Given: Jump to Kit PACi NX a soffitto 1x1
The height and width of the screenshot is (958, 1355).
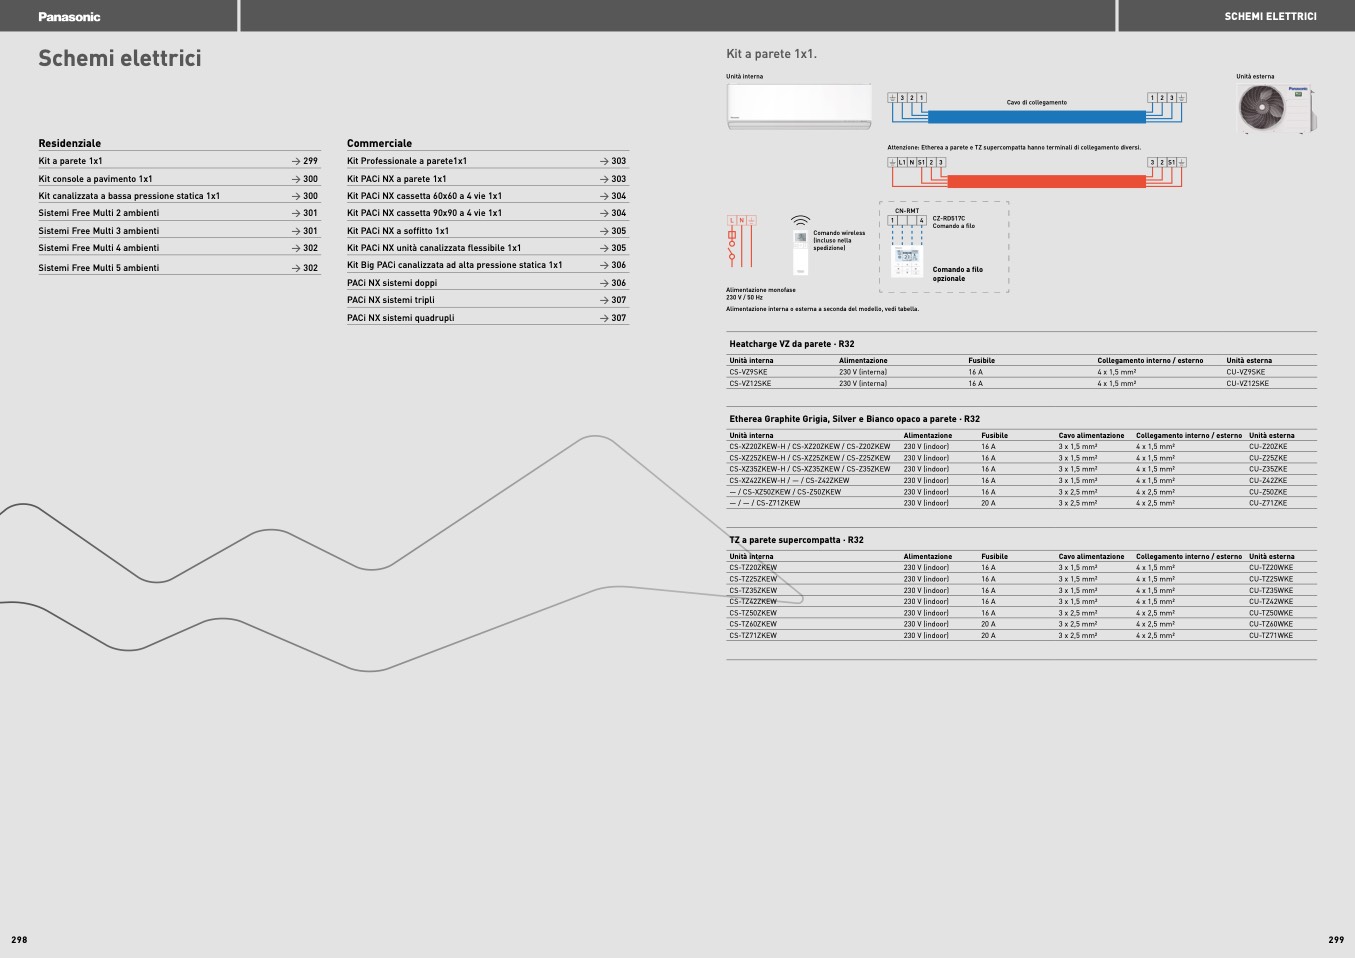Looking at the screenshot, I should coord(398,231).
